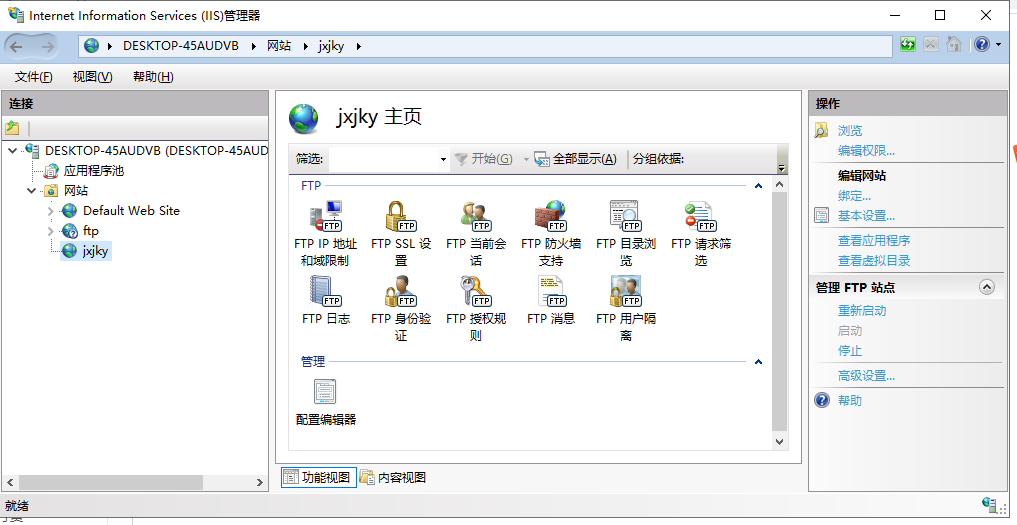The image size is (1017, 525).
Task: Click the address bar path field
Action: (486, 46)
